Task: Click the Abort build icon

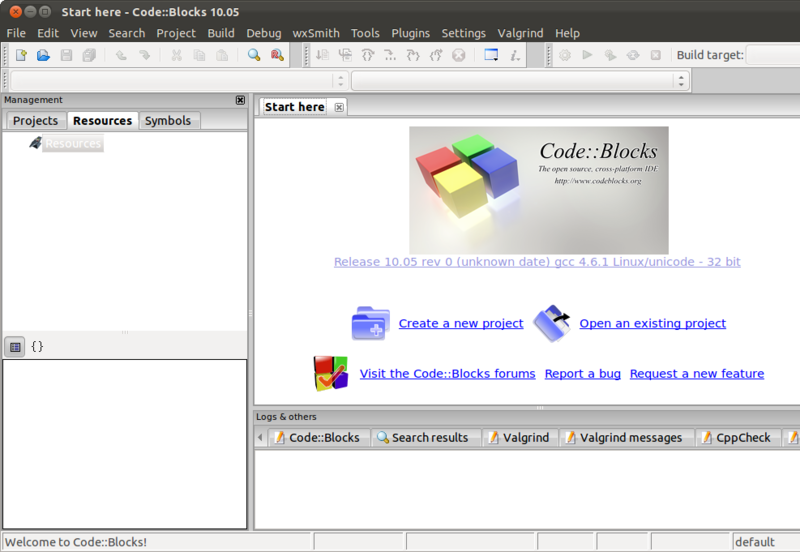Action: pyautogui.click(x=656, y=55)
